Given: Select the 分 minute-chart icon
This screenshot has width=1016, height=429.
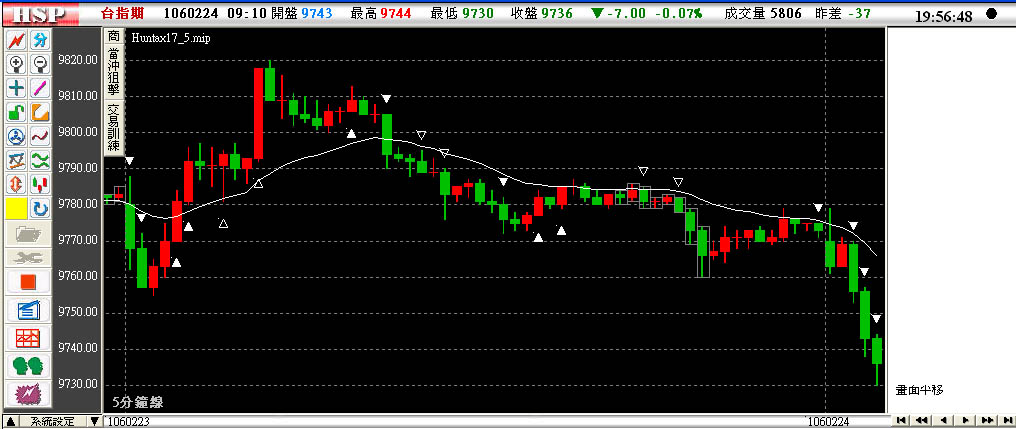Looking at the screenshot, I should tap(40, 41).
